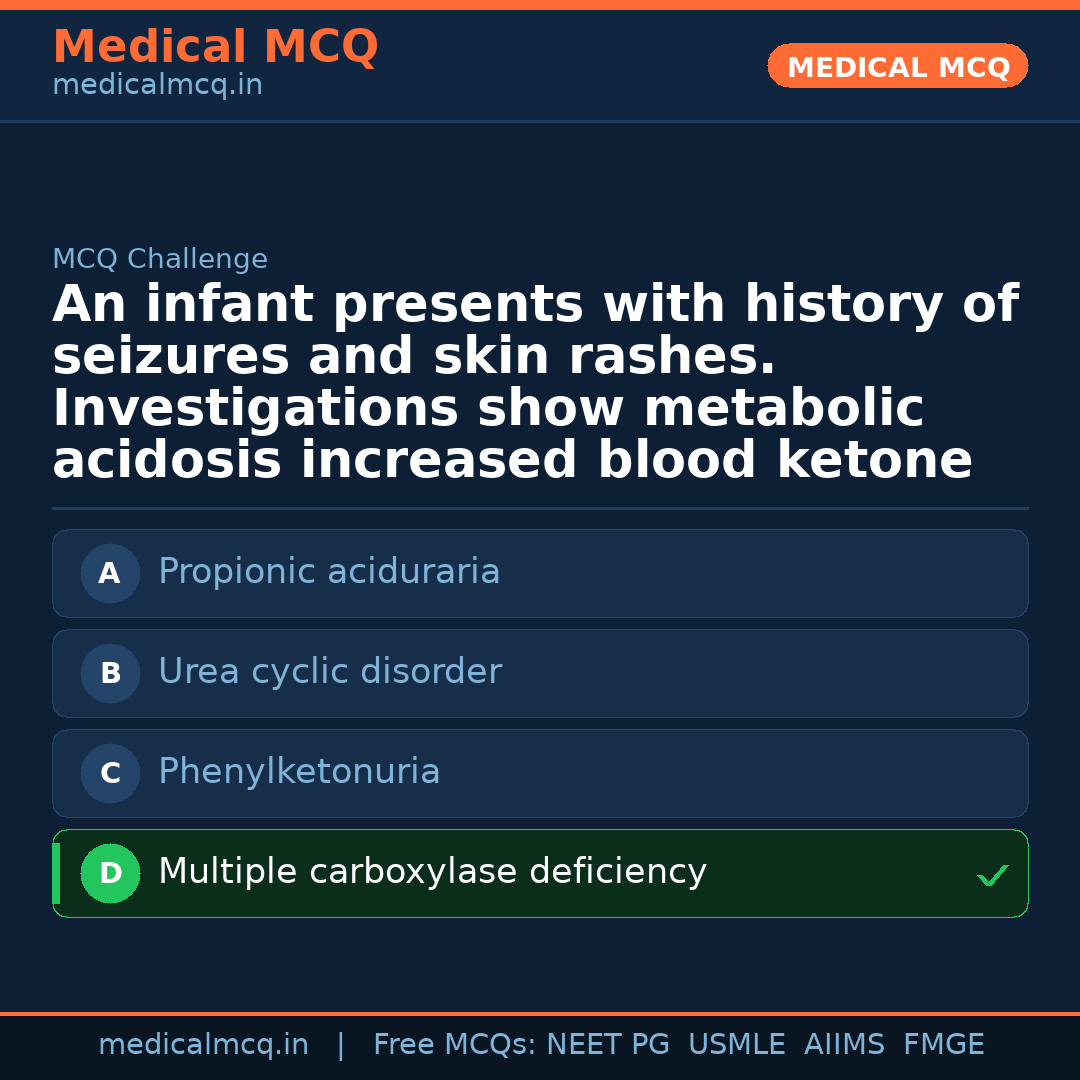Select answer Propionic aciduraria

pyautogui.click(x=329, y=572)
